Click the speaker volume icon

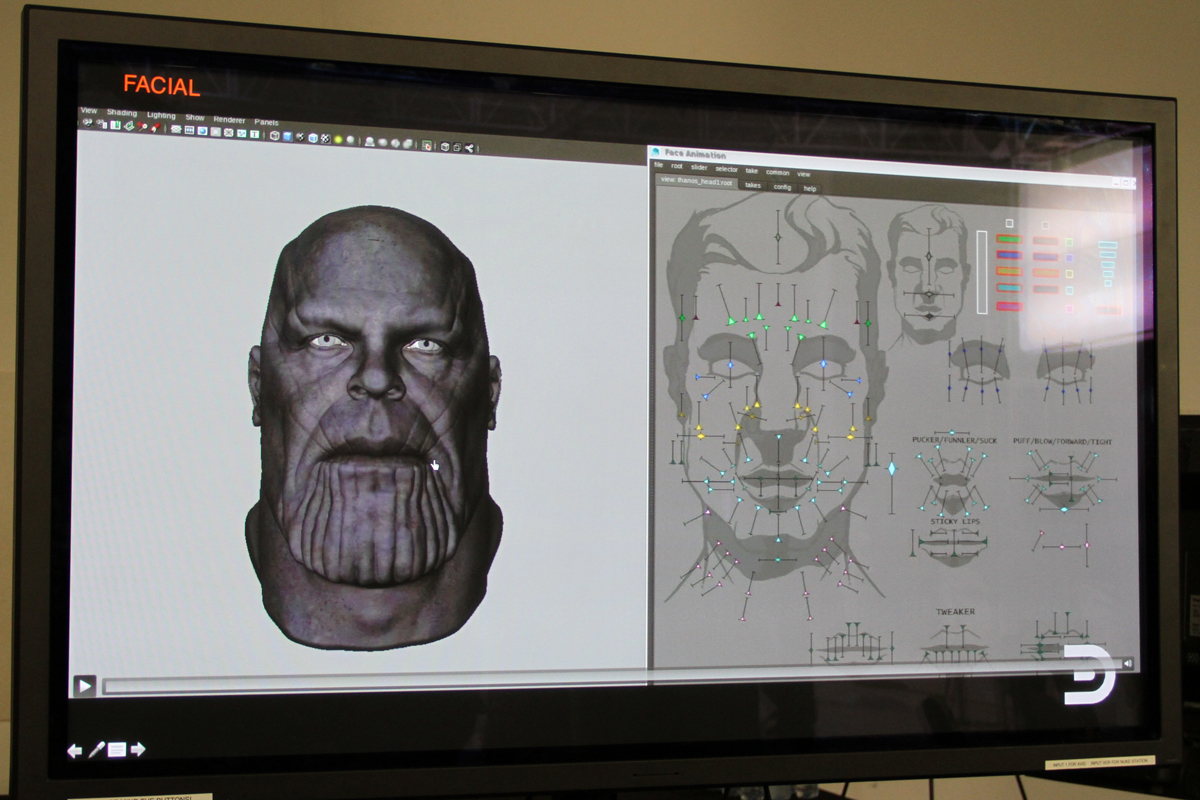coord(1127,663)
